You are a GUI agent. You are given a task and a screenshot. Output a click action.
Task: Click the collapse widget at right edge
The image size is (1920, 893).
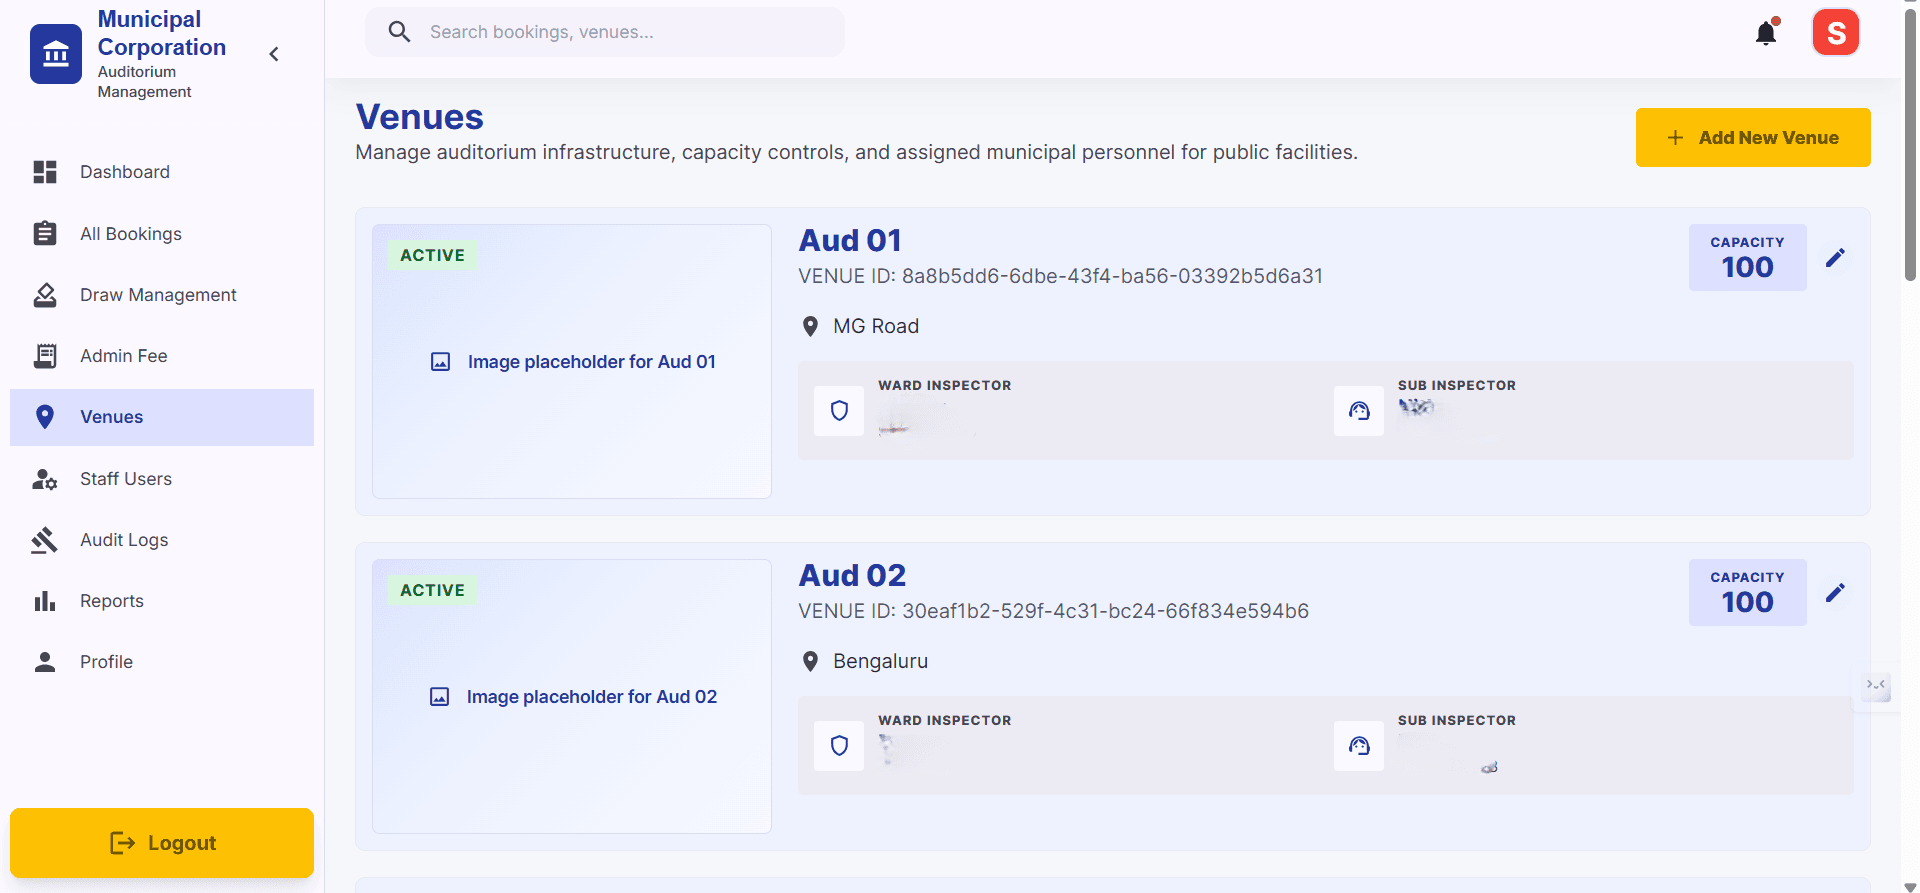(1876, 685)
